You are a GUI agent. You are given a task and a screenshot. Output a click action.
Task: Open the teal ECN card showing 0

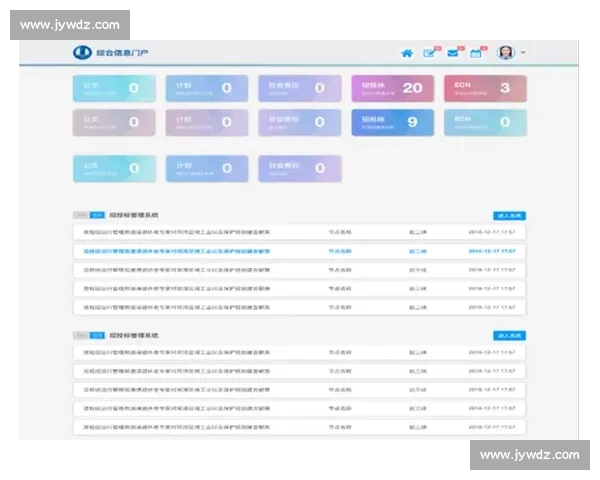485,123
